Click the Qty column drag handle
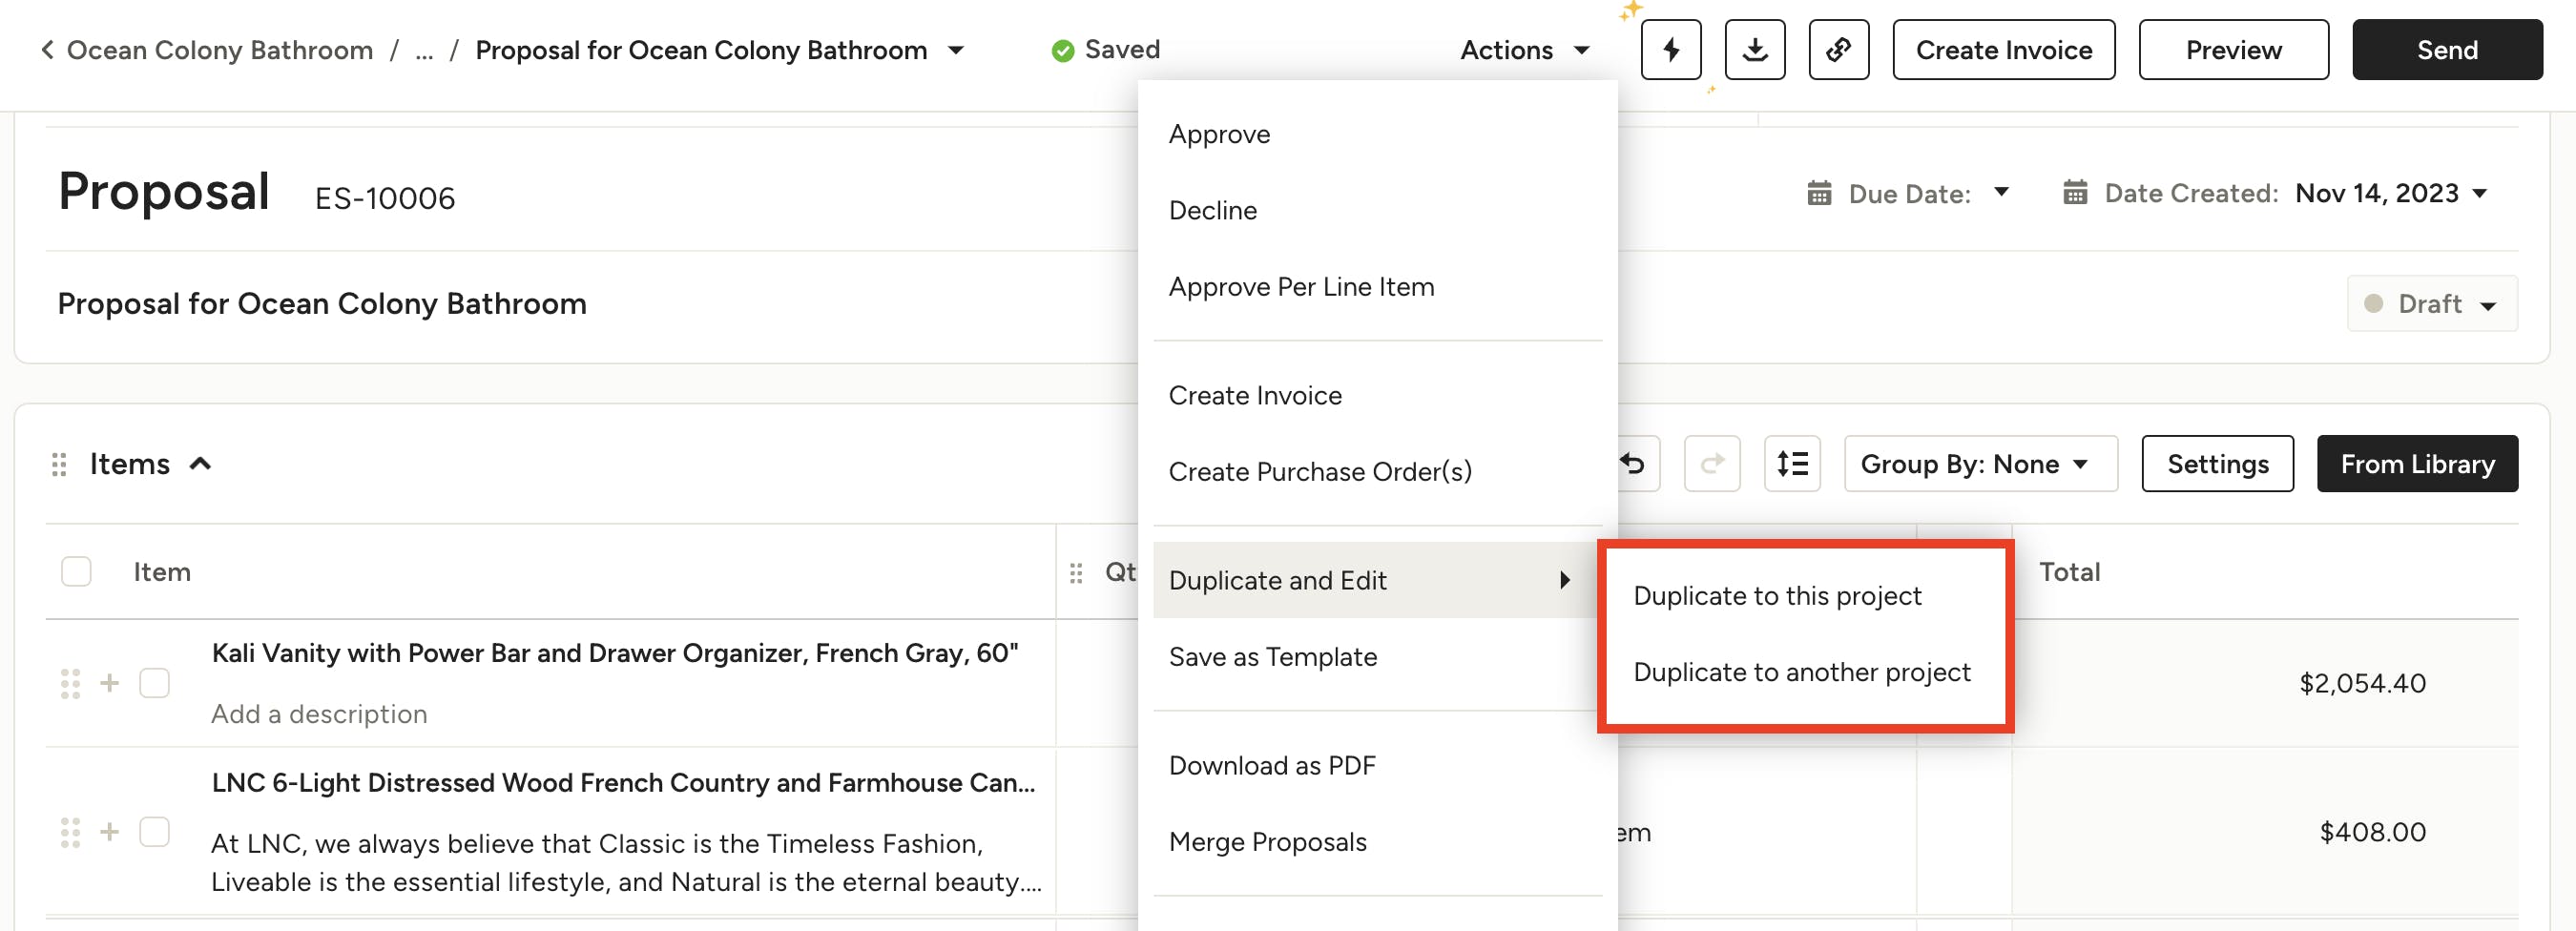 click(x=1075, y=572)
